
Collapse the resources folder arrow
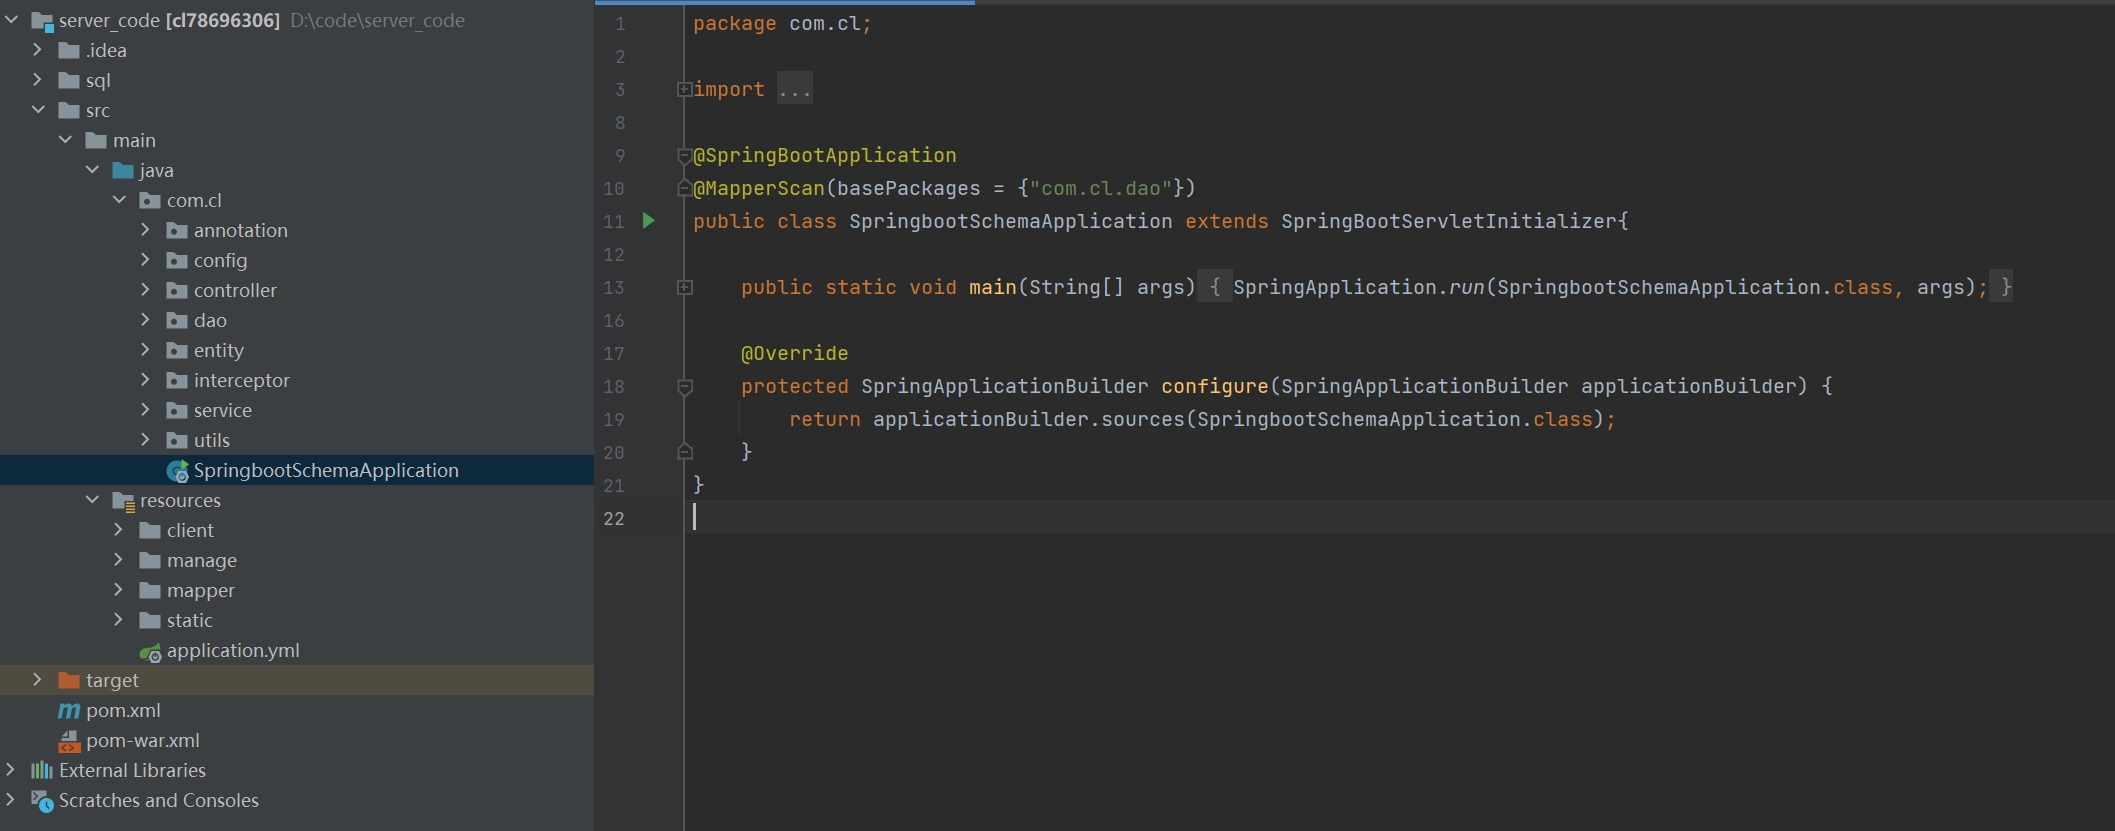[x=92, y=499]
